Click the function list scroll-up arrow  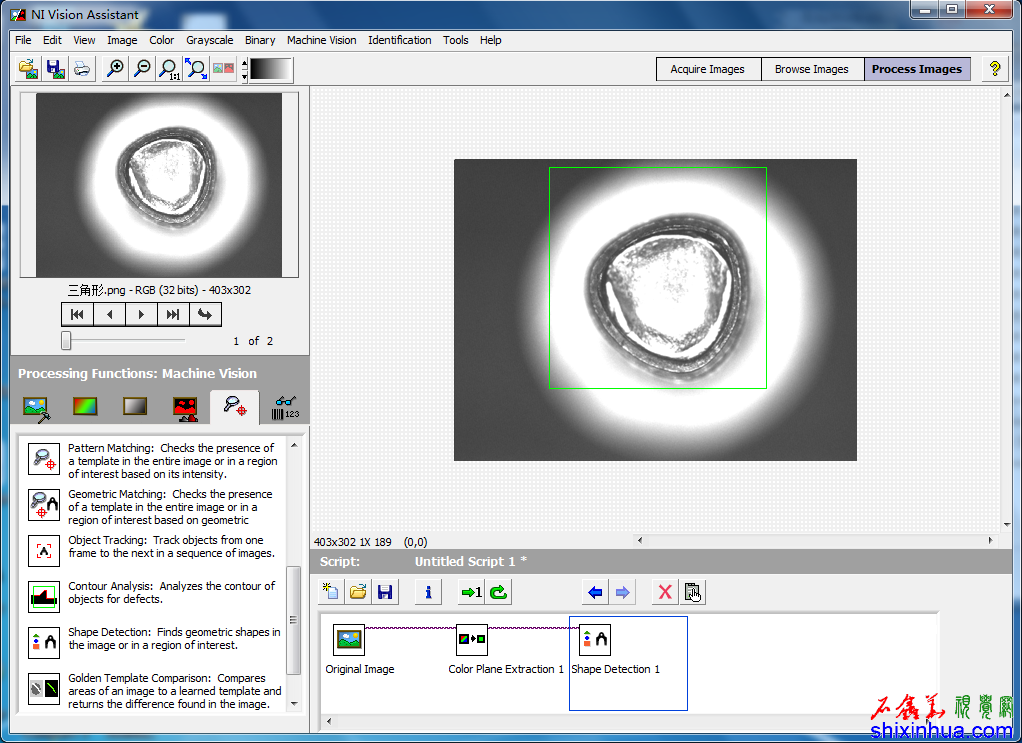point(294,445)
